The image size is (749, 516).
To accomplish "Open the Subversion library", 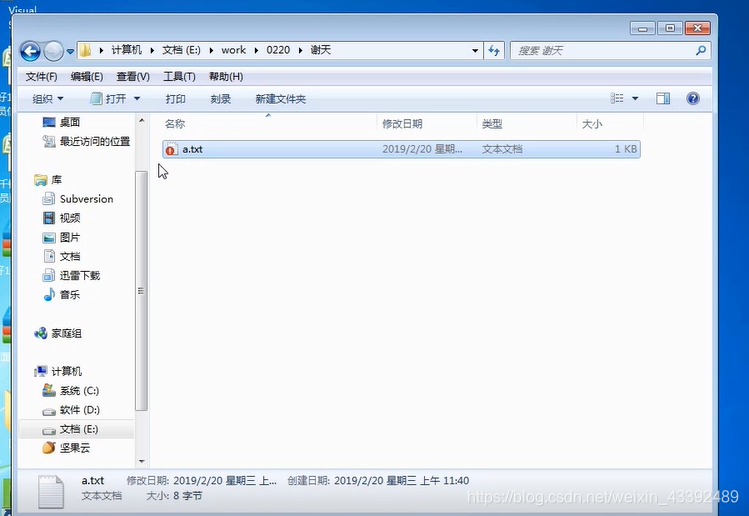I will pyautogui.click(x=78, y=199).
